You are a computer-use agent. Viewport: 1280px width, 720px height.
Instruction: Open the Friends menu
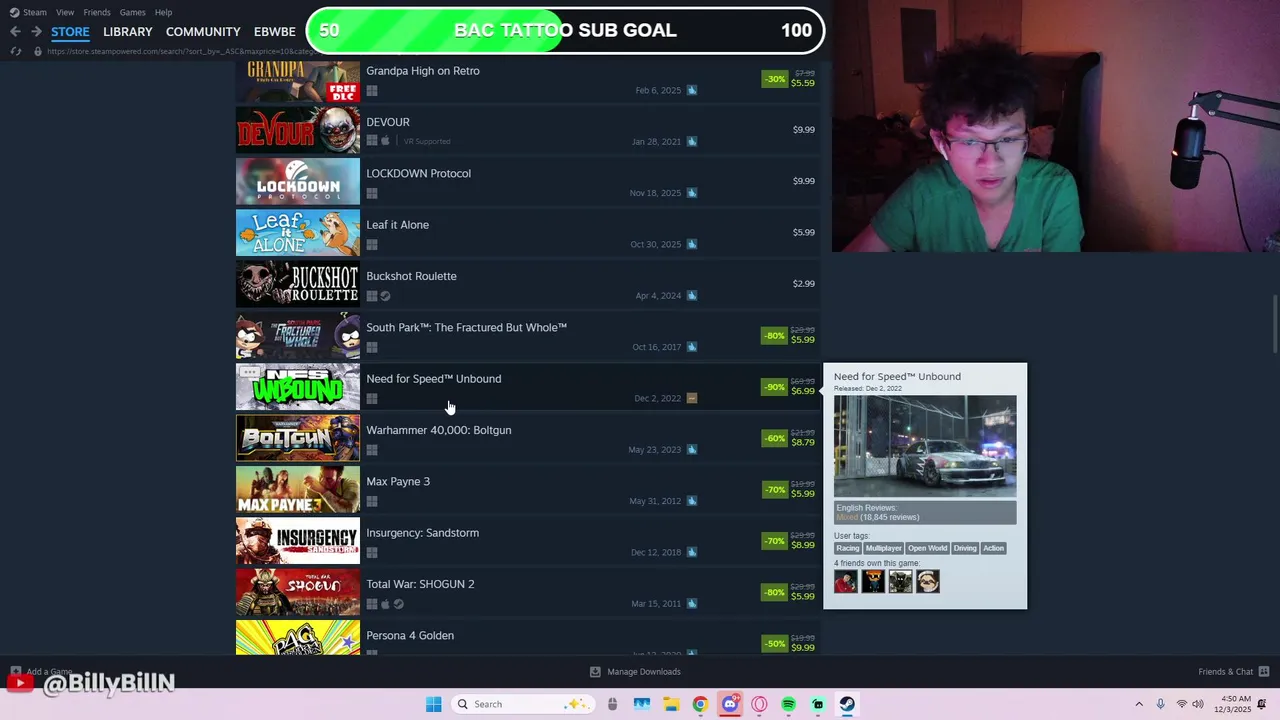coord(97,12)
